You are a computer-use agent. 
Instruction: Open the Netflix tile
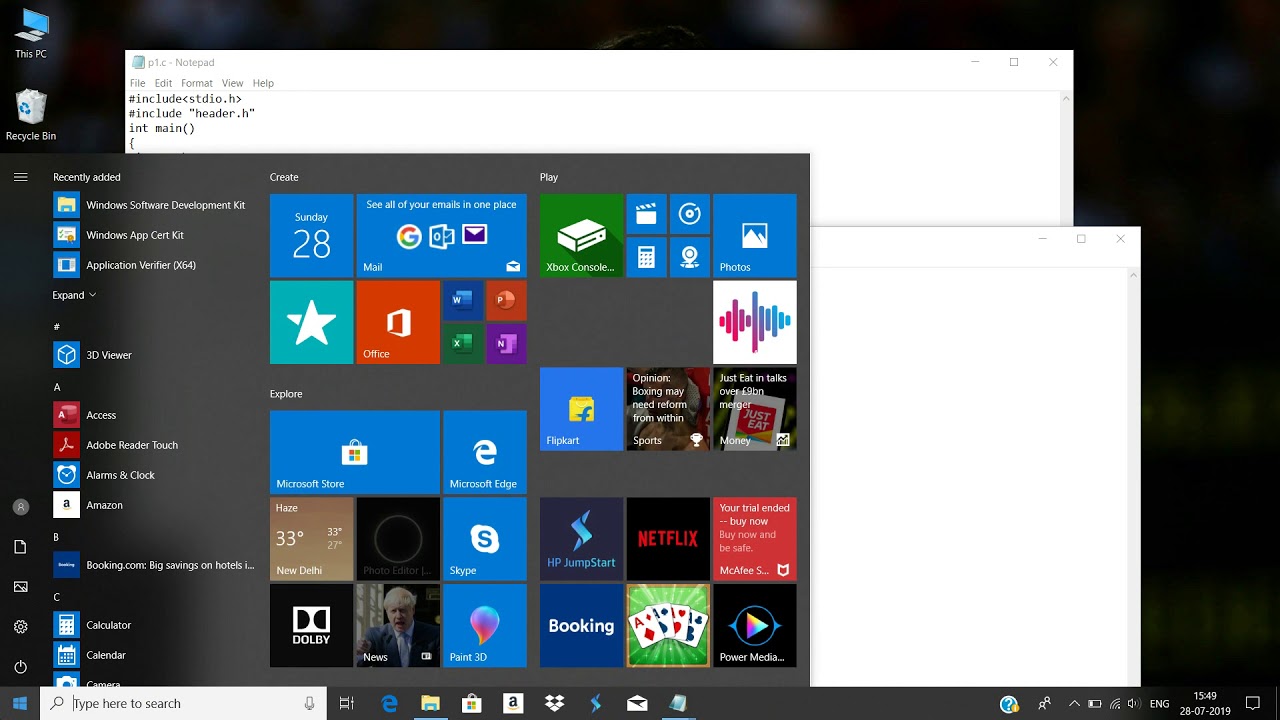(668, 539)
